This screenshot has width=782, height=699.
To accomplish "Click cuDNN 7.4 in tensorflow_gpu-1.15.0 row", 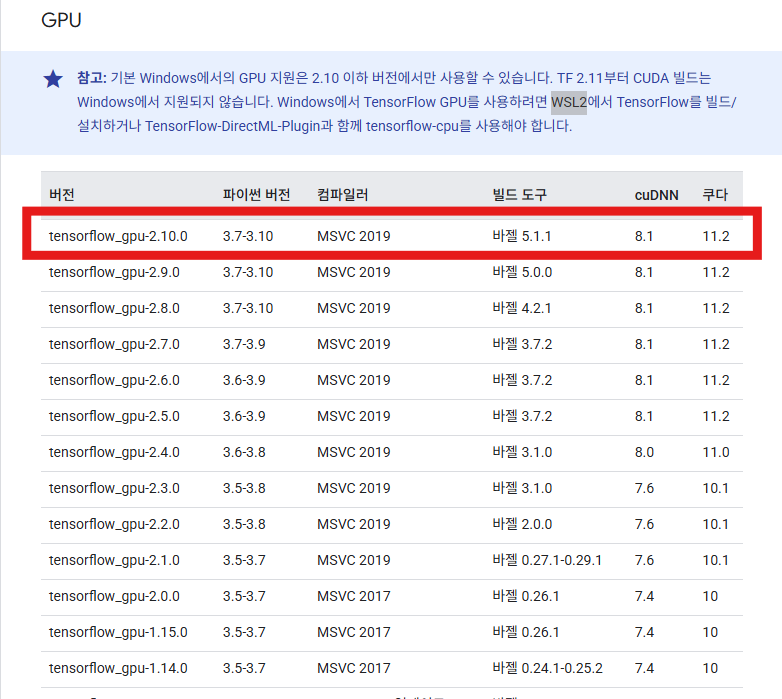I will coord(644,632).
